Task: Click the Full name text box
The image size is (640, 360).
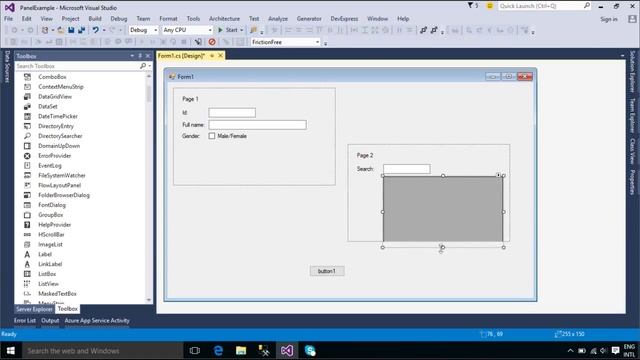Action: pos(257,125)
